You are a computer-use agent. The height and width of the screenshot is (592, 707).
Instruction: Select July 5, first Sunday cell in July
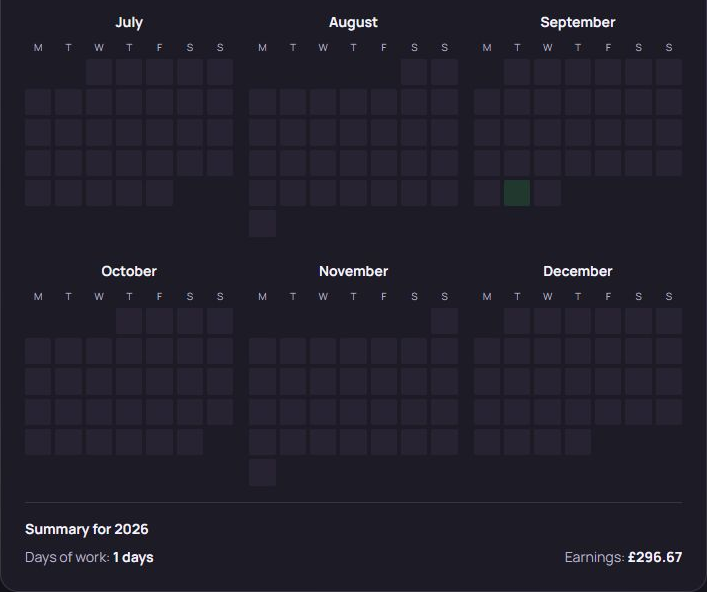(220, 72)
